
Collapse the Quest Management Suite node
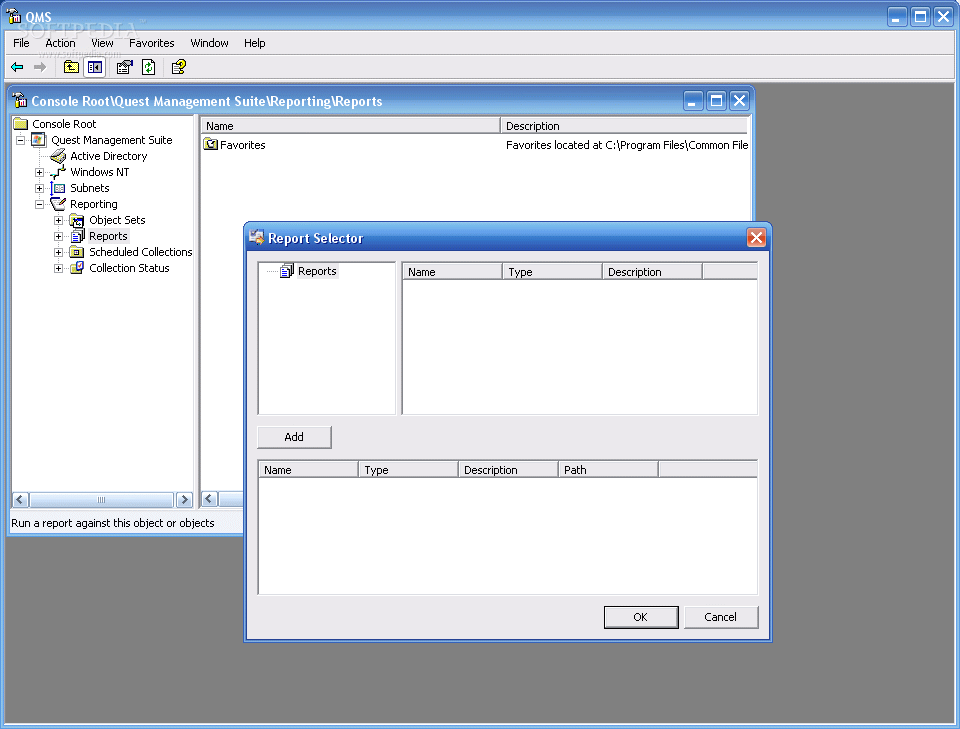20,140
